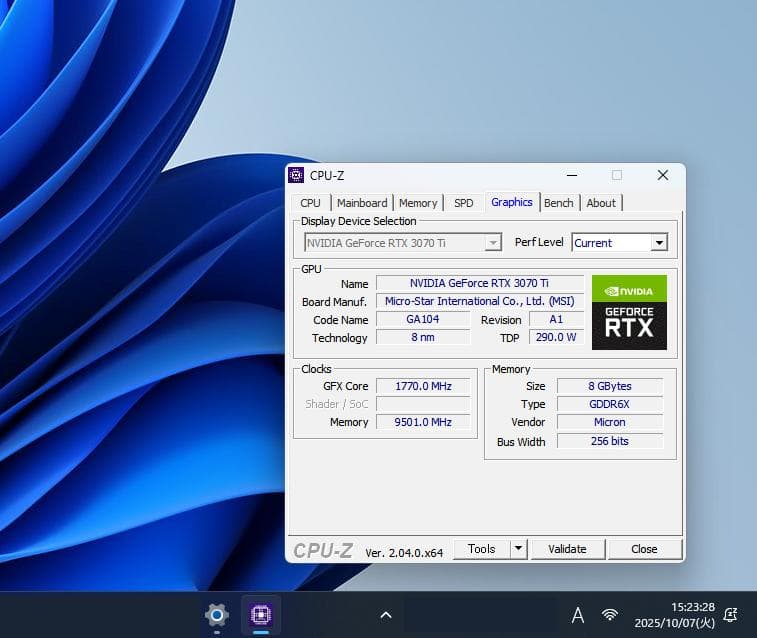Viewport: 757px width, 638px height.
Task: Click the Bus Width 256 bits value
Action: click(x=610, y=441)
